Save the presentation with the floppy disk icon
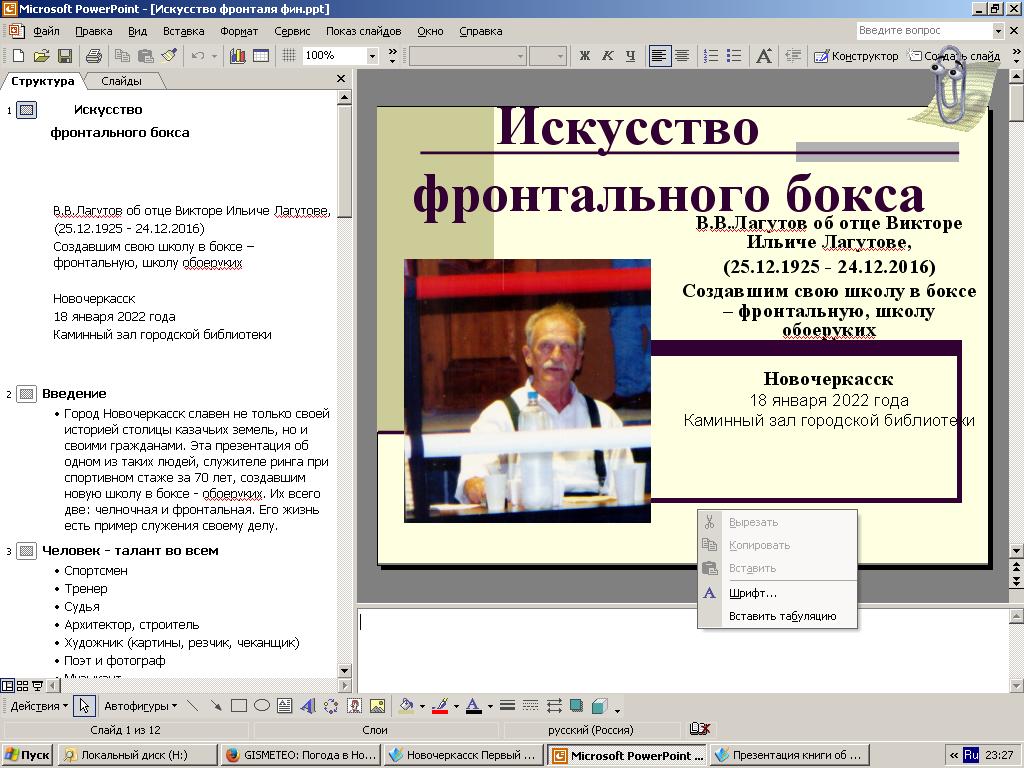This screenshot has height=768, width=1024. (x=65, y=56)
